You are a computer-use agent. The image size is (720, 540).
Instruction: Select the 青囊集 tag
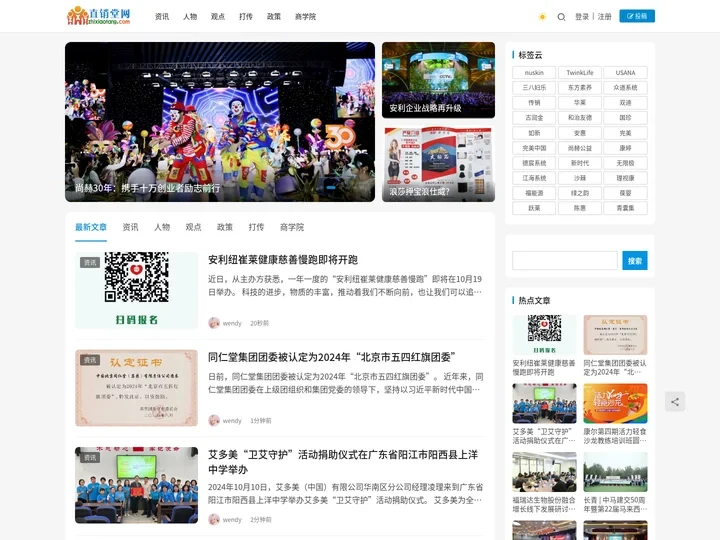625,208
